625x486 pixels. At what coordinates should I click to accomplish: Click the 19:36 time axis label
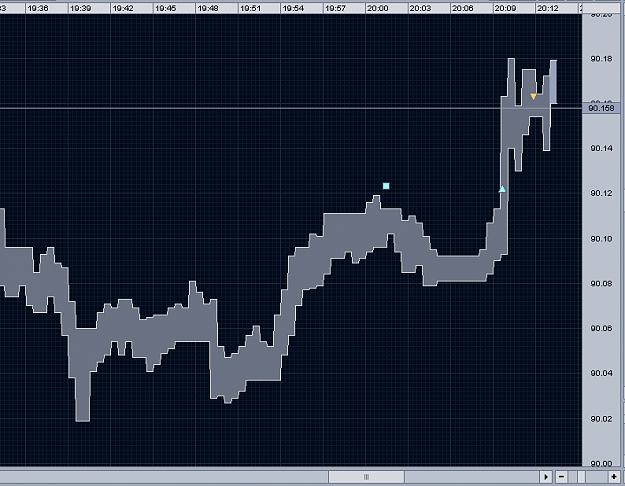[38, 8]
